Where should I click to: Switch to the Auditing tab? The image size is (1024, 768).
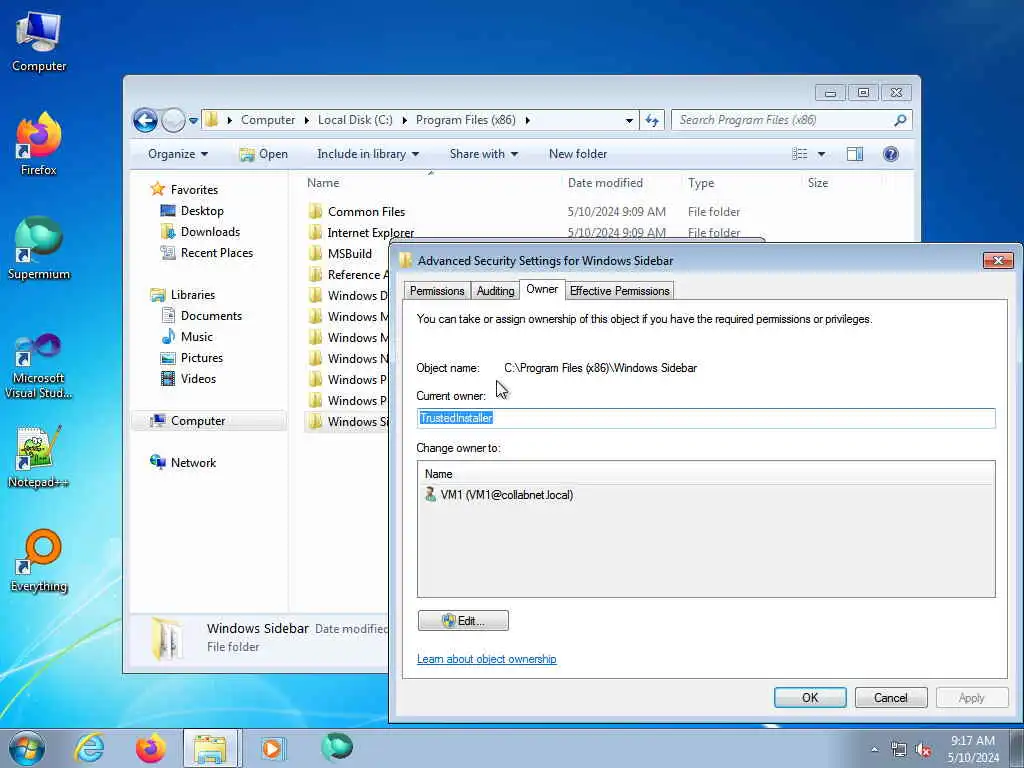495,291
